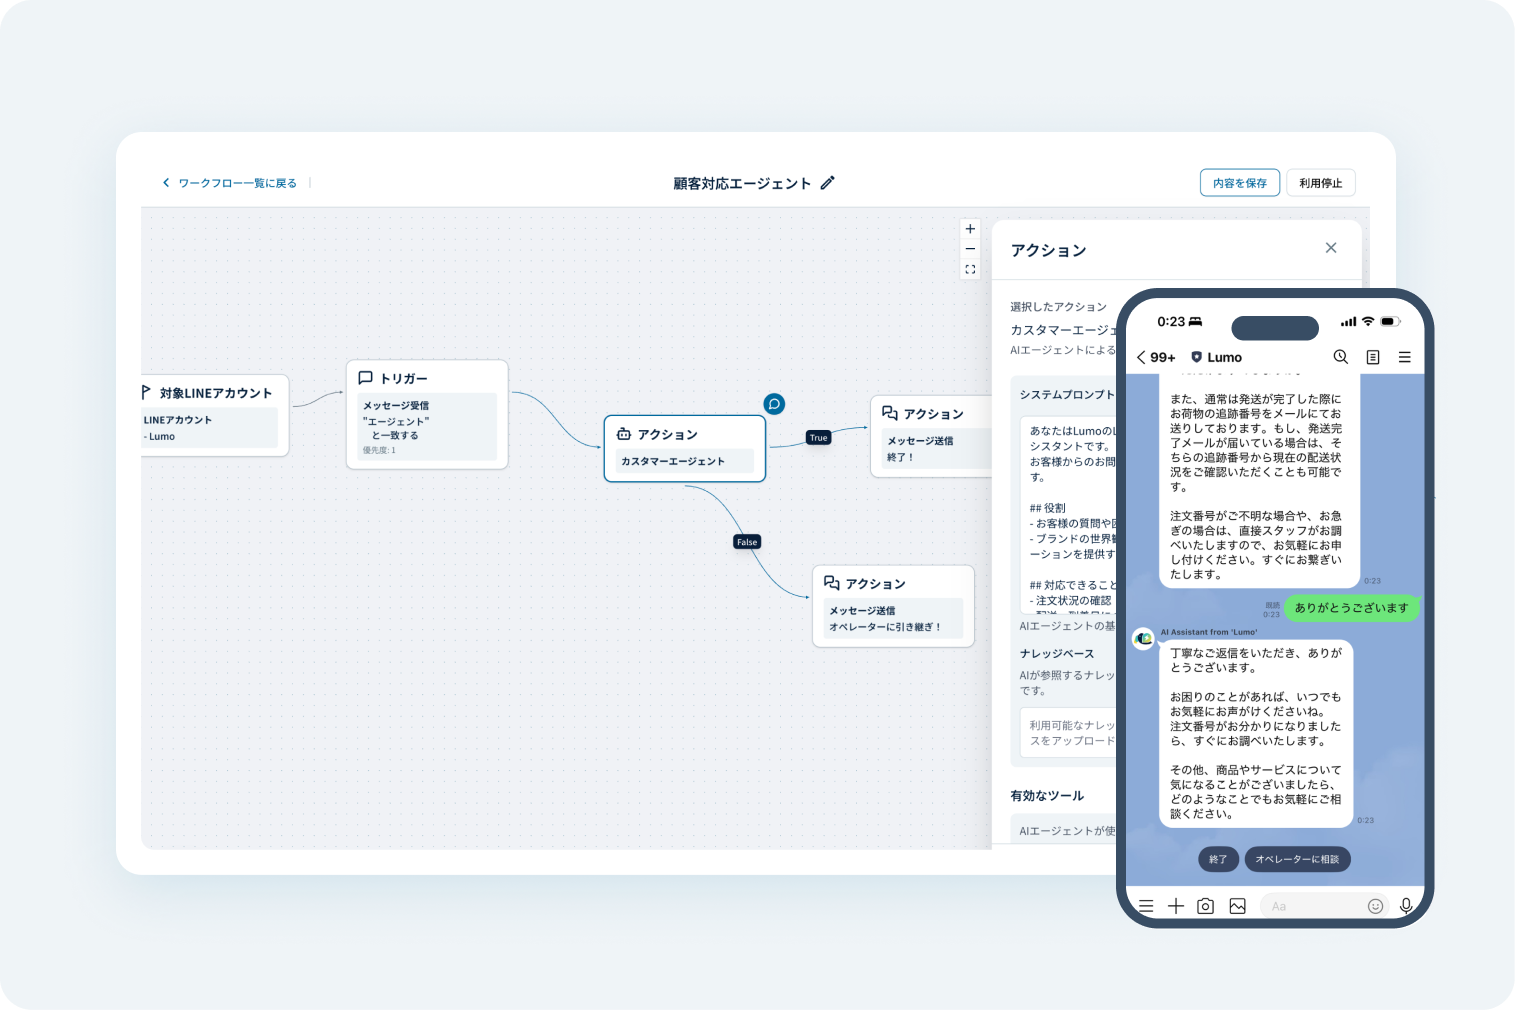
Task: Tap the plus icon in chat bar
Action: click(x=1176, y=906)
